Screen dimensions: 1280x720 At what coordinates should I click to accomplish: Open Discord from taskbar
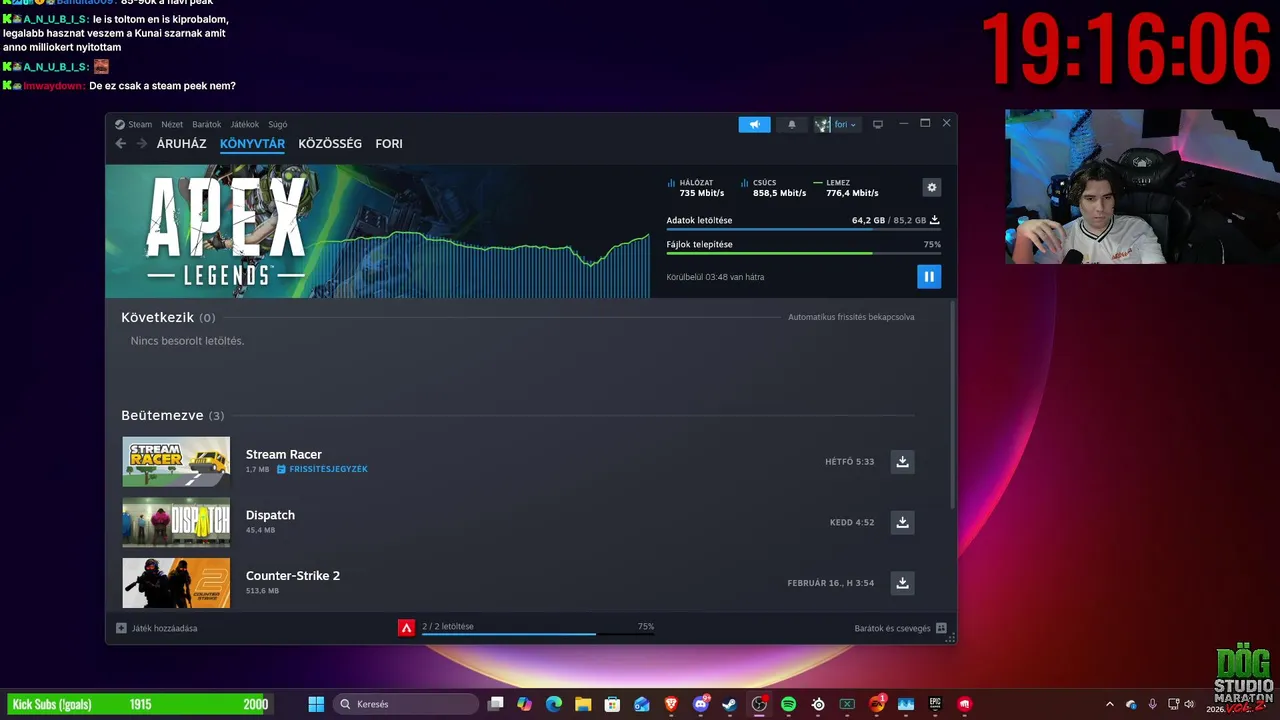coord(701,704)
